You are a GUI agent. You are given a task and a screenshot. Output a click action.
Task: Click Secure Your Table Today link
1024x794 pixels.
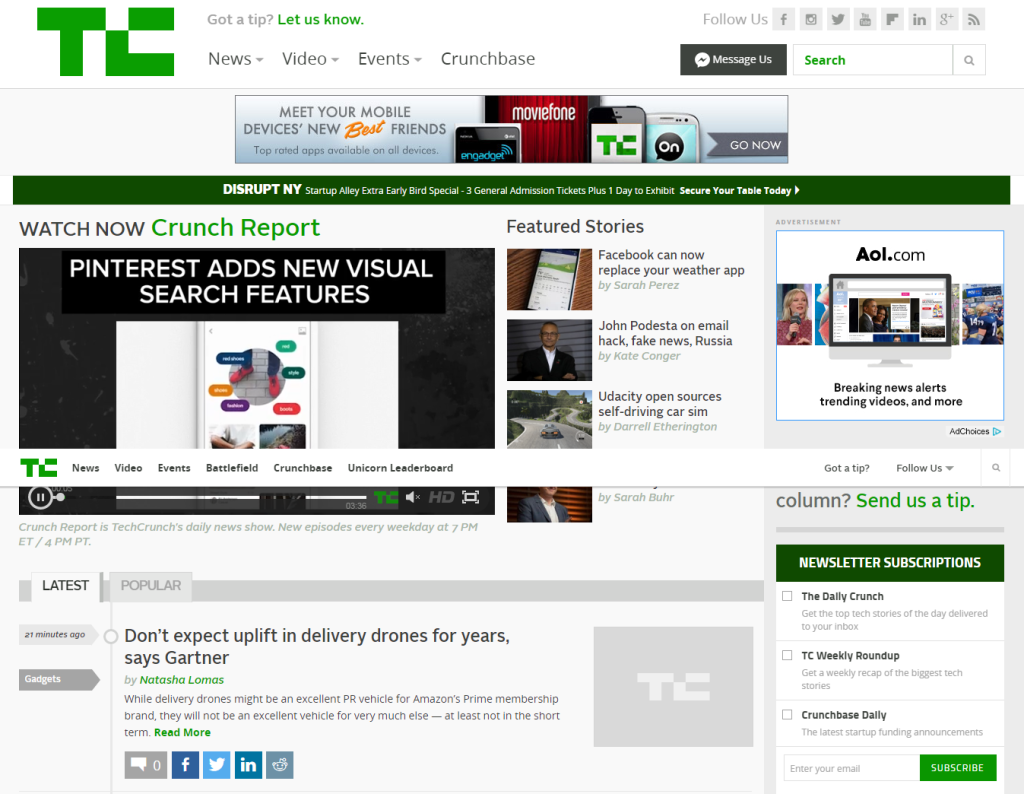[x=739, y=191]
